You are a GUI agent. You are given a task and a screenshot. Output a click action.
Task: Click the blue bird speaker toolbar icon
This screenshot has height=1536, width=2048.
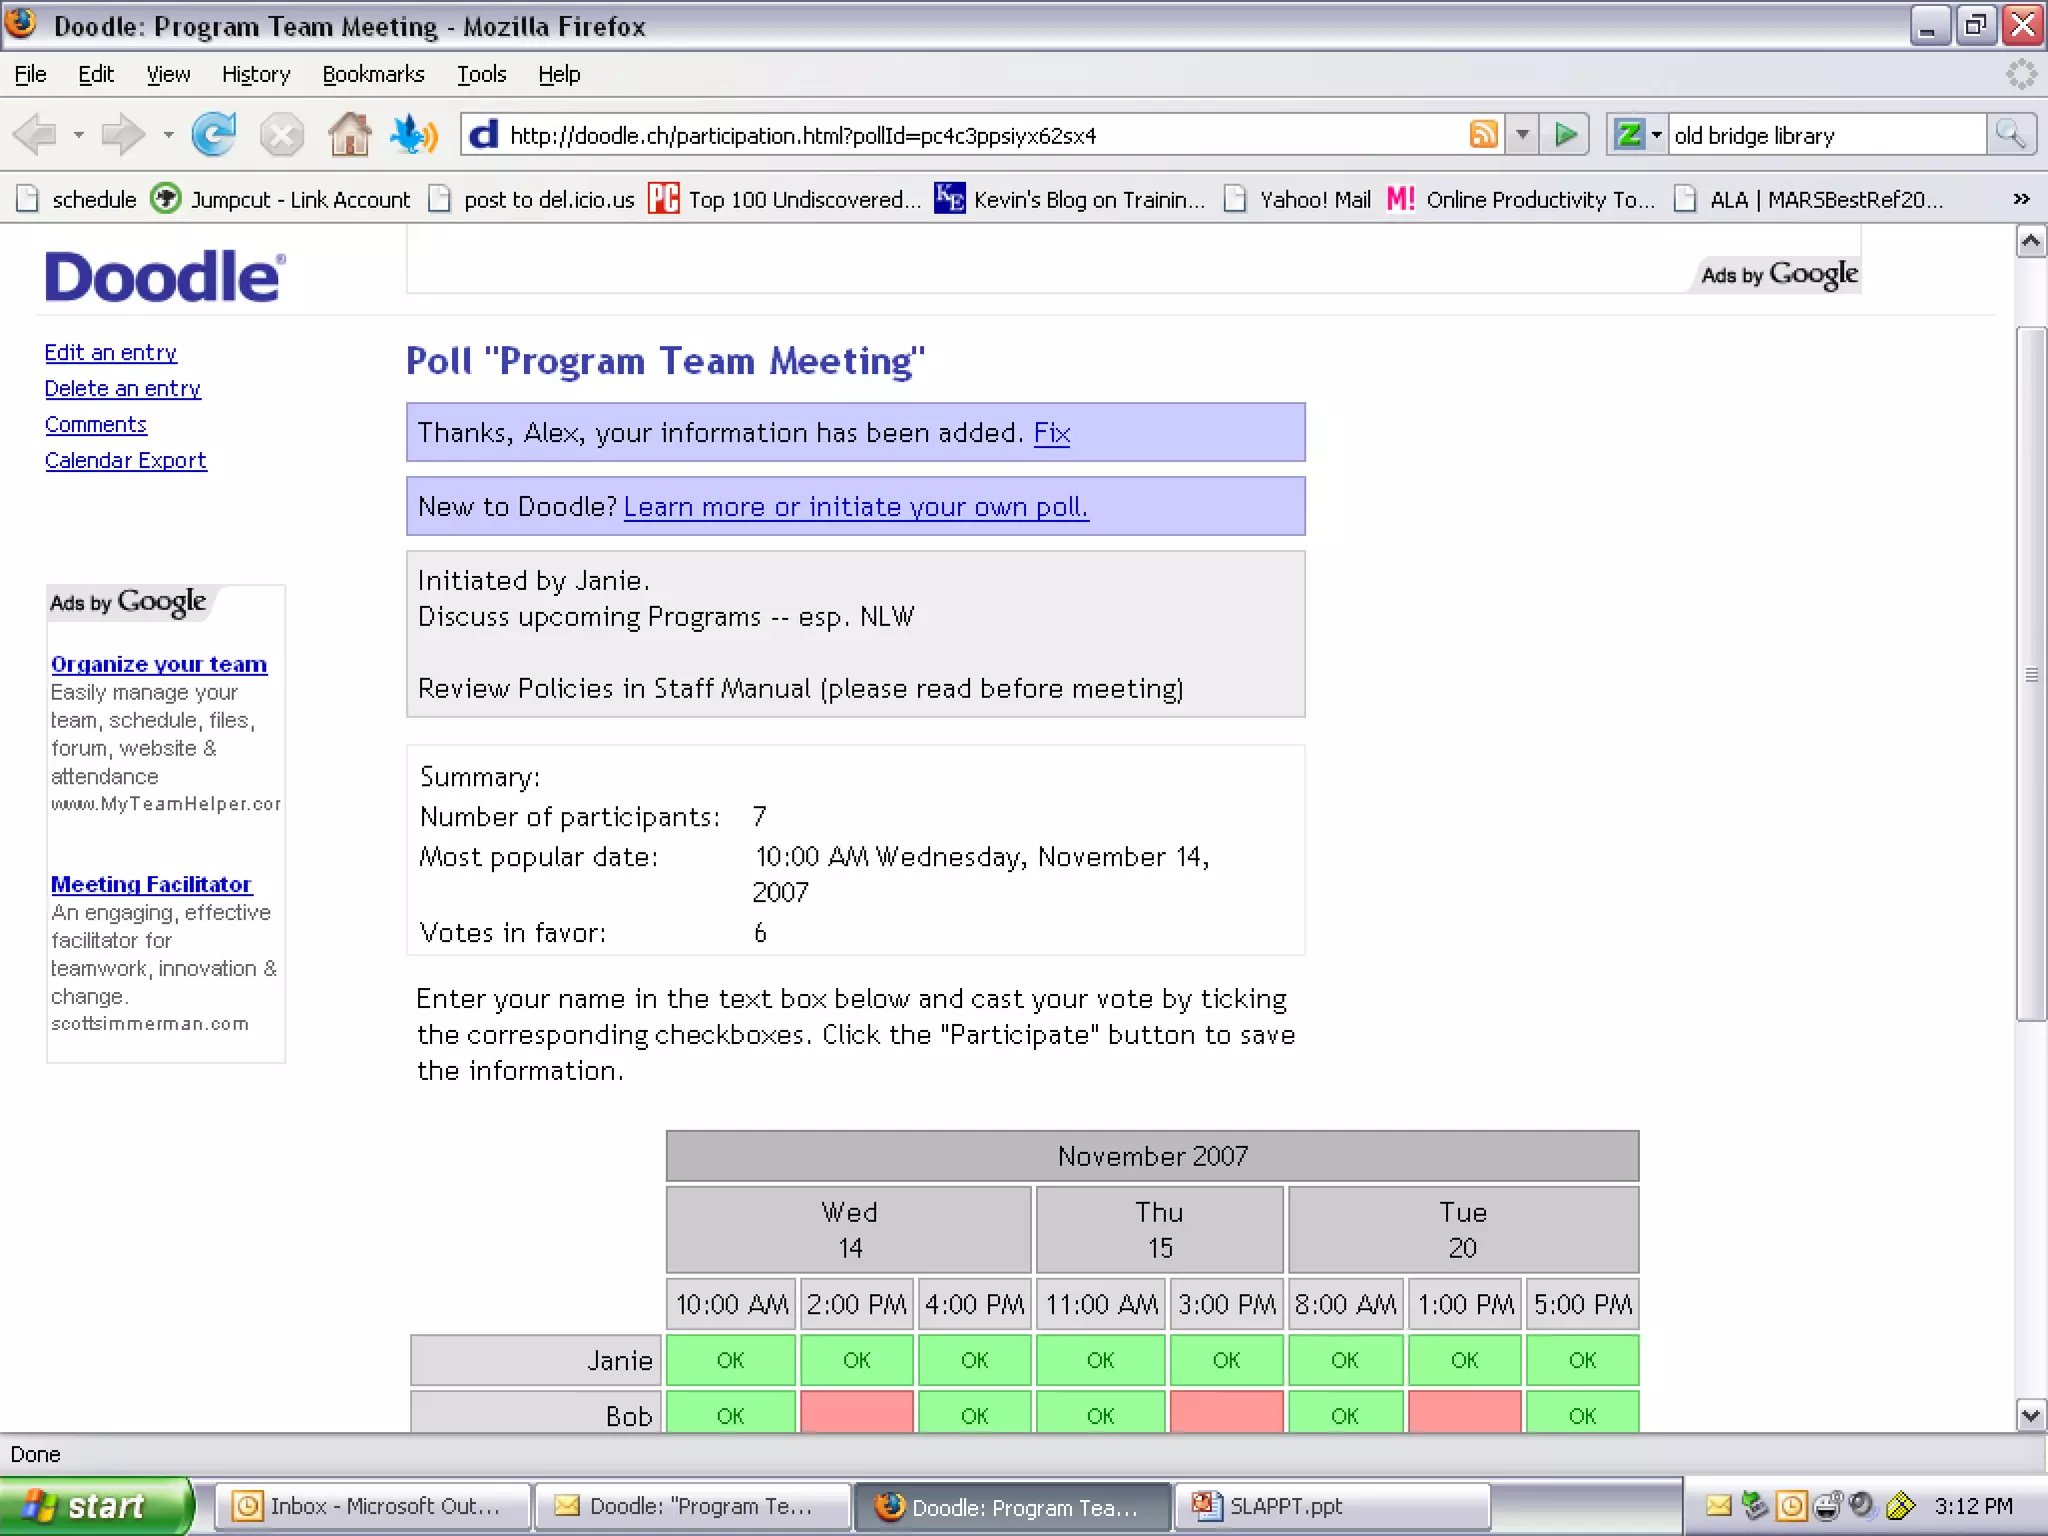[x=414, y=135]
